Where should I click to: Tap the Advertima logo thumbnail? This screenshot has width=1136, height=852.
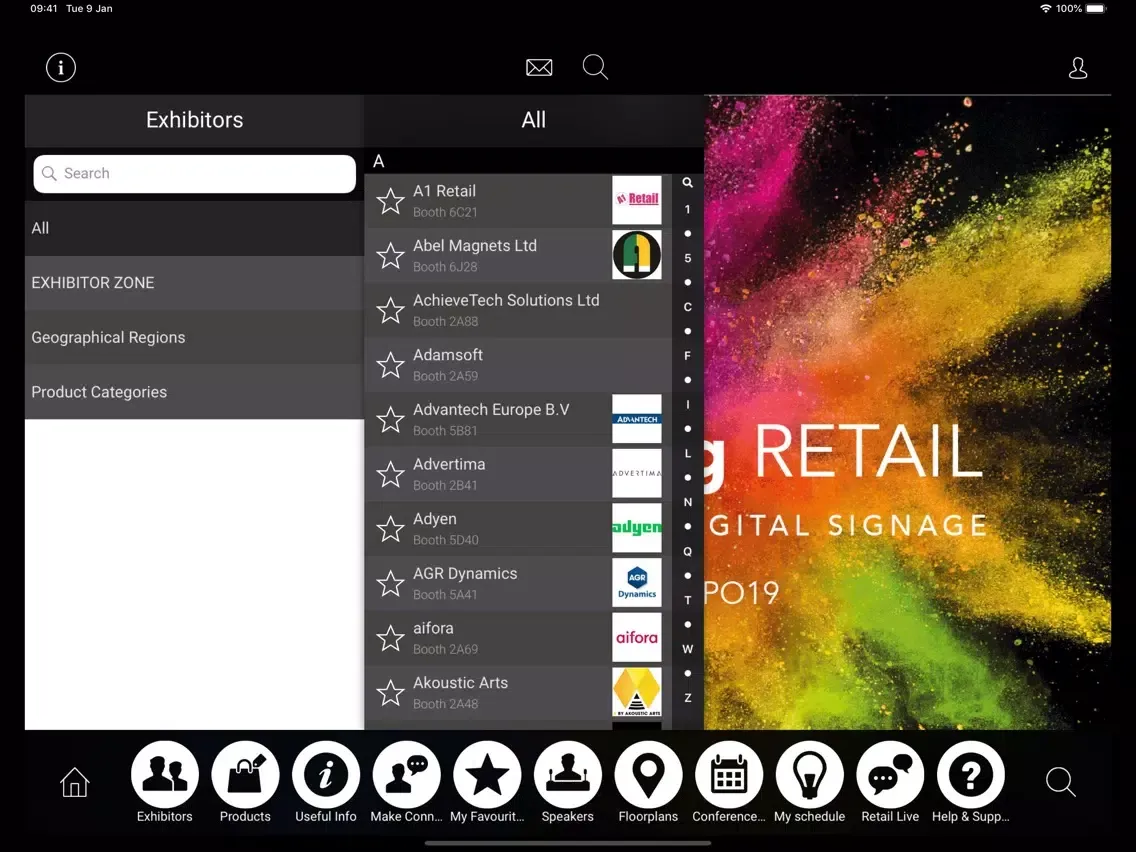point(637,474)
